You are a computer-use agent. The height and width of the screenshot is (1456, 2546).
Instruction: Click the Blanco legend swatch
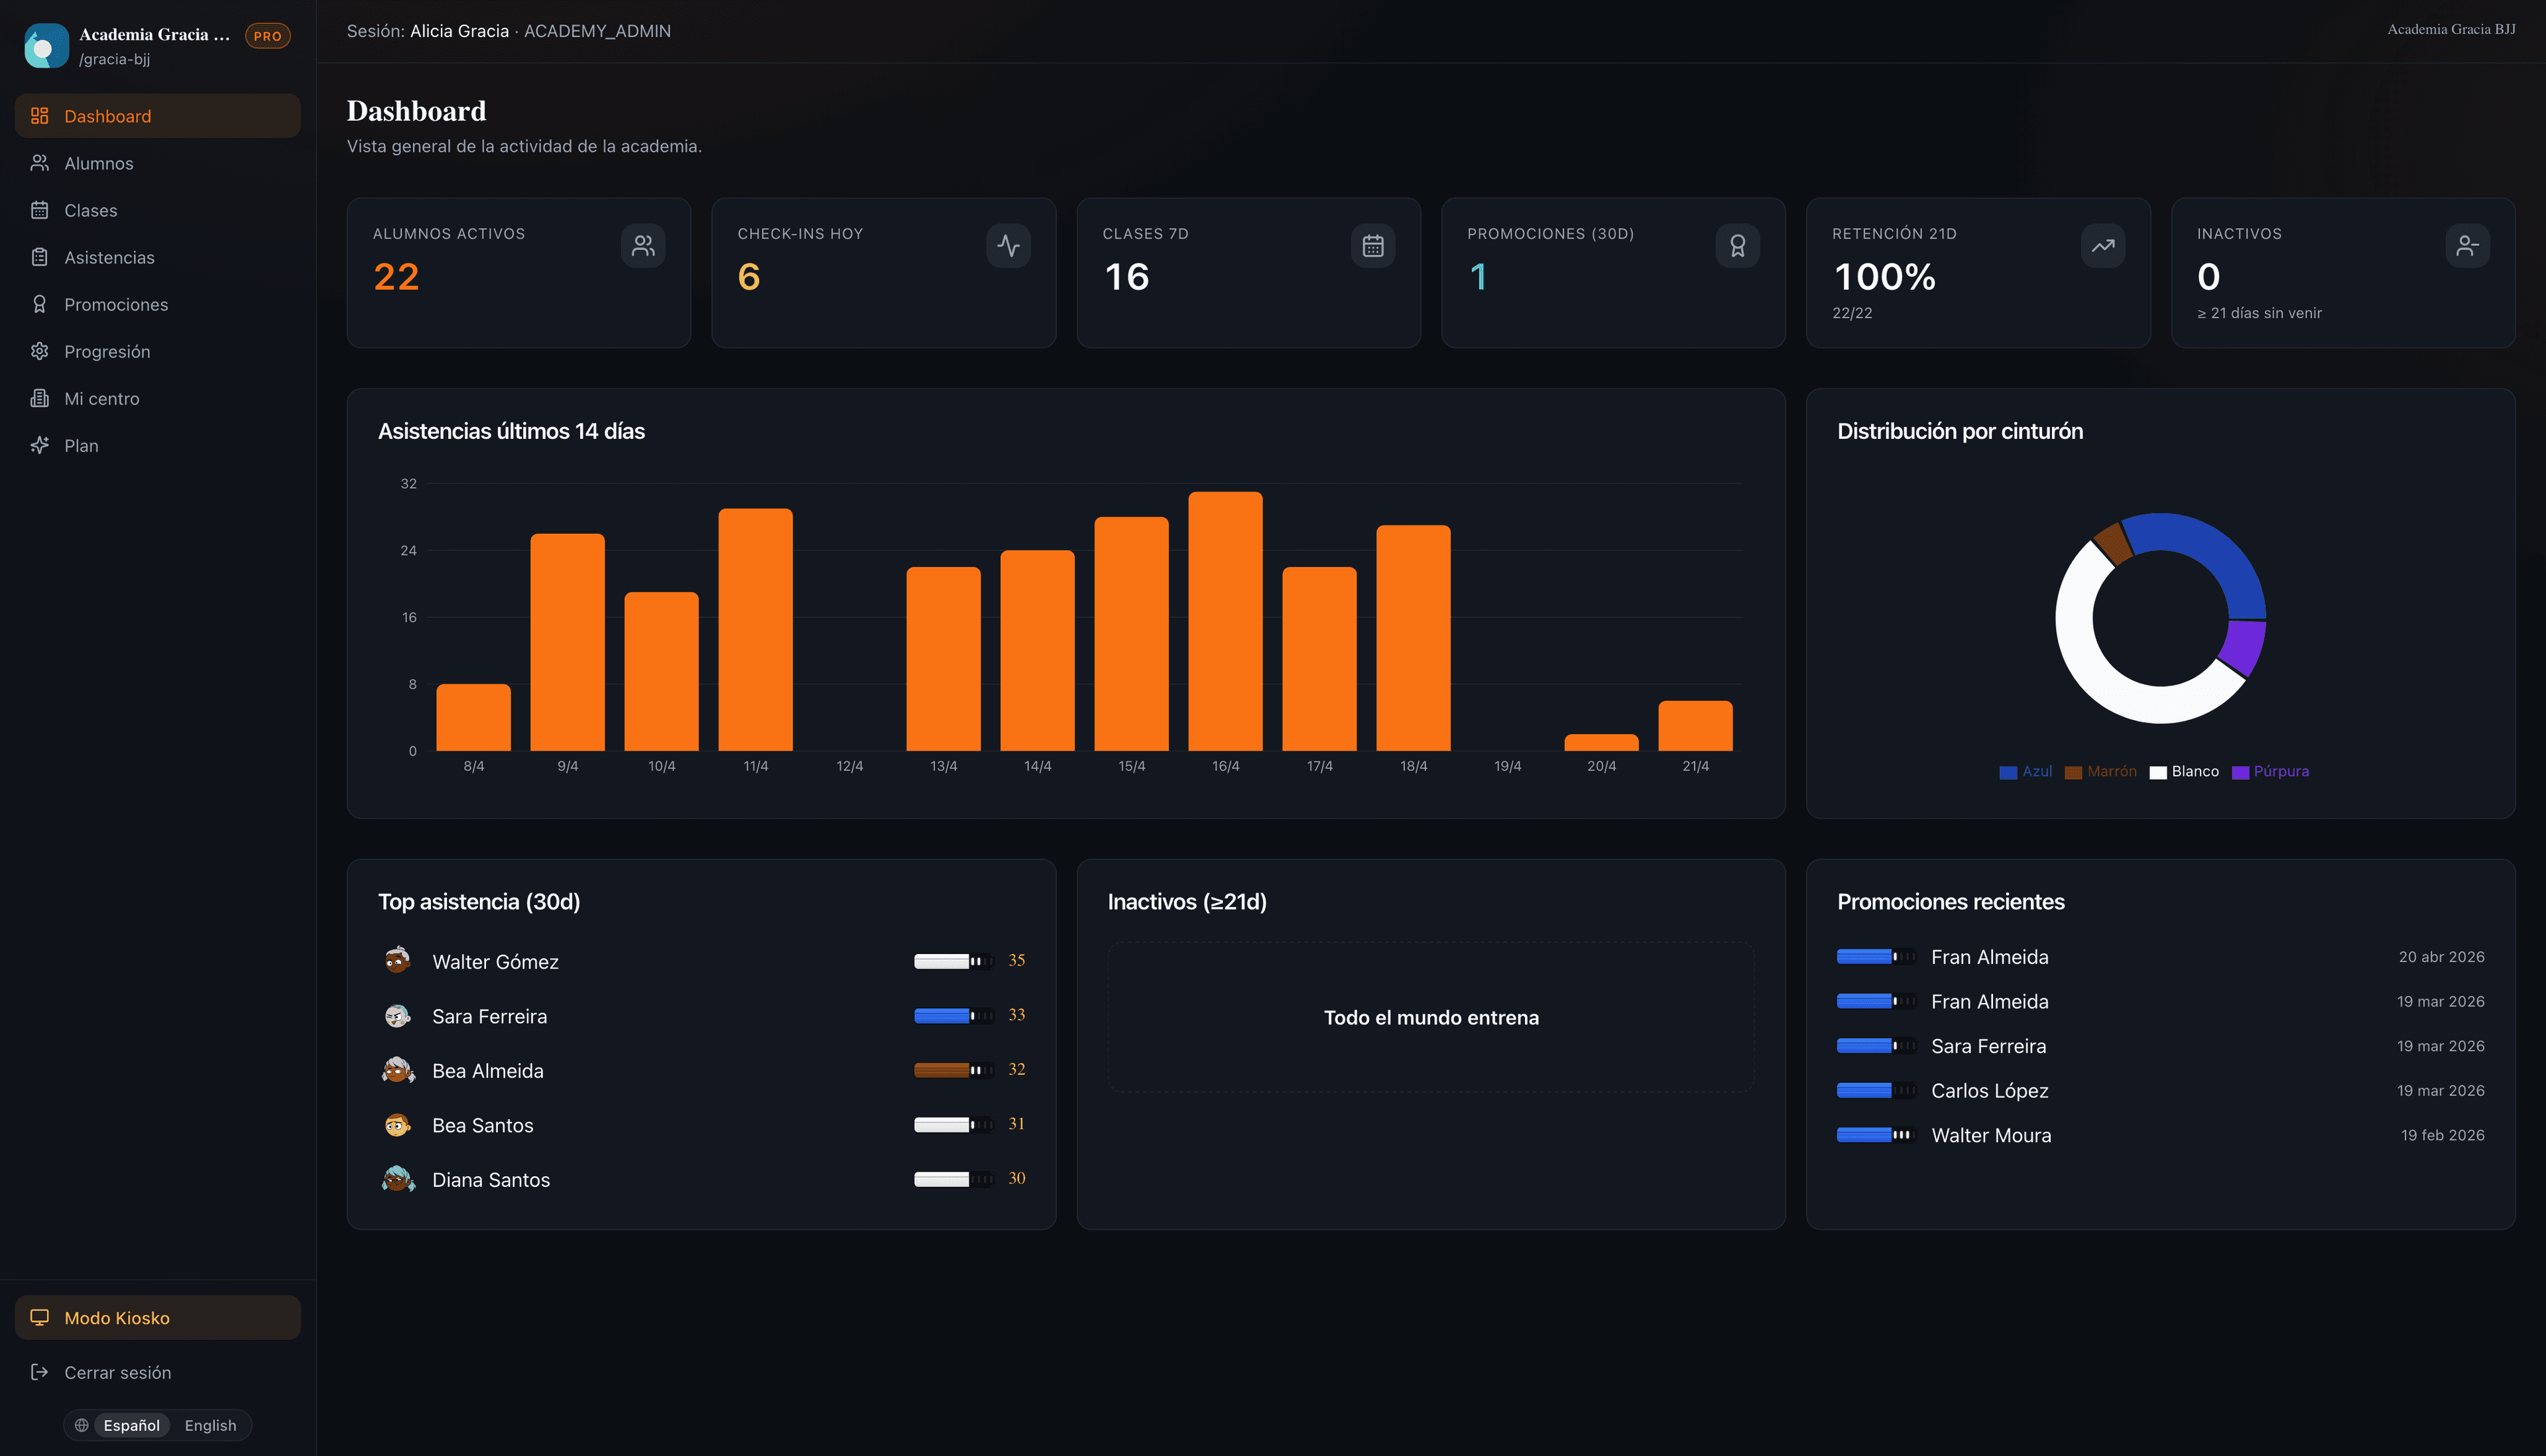[x=2158, y=772]
